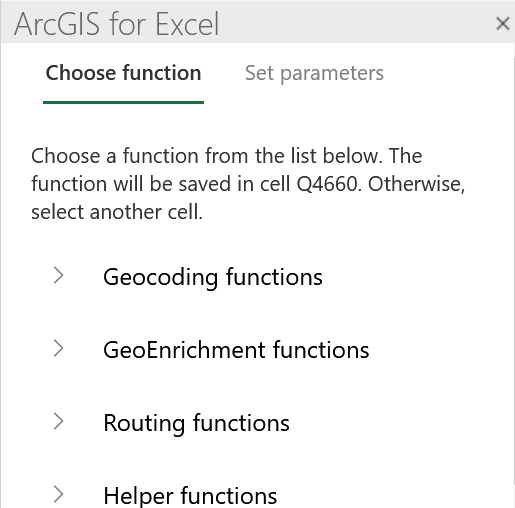The width and height of the screenshot is (515, 508).
Task: Expand the Helper functions chevron
Action: pyautogui.click(x=59, y=494)
